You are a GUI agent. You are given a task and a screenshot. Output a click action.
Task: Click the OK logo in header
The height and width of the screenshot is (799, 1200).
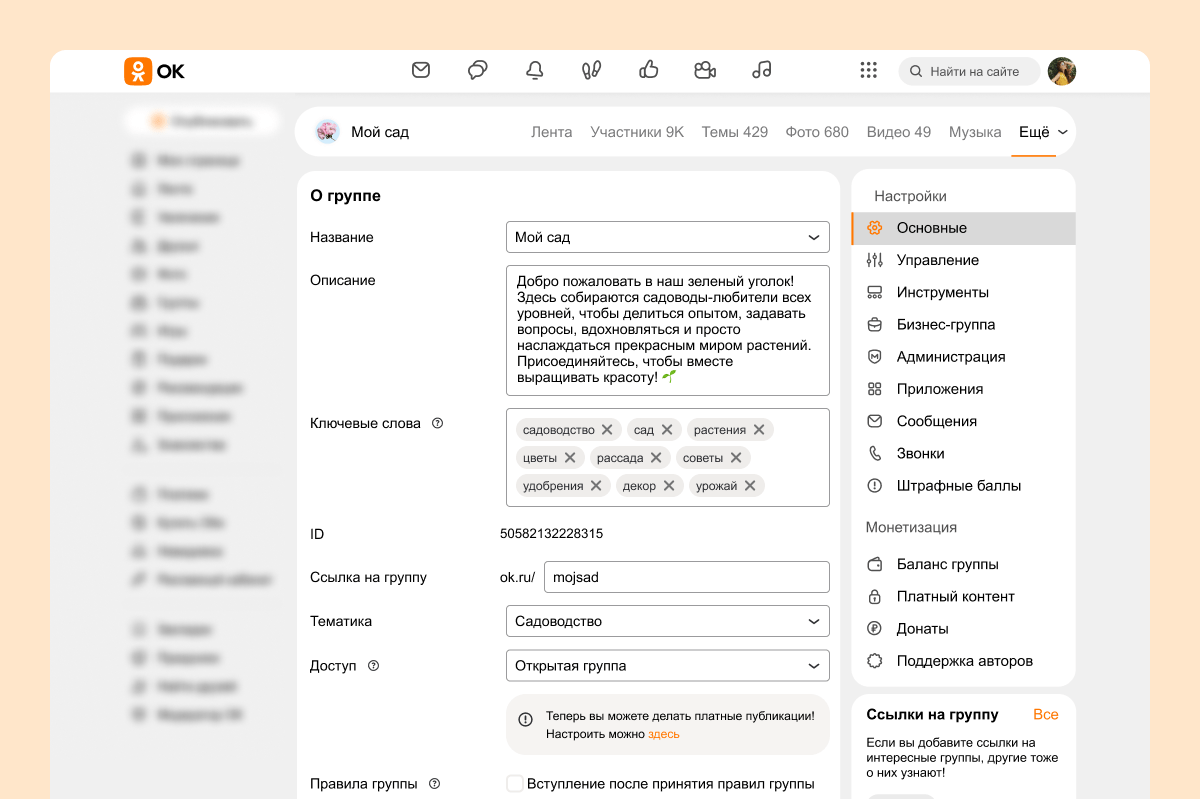pos(154,71)
